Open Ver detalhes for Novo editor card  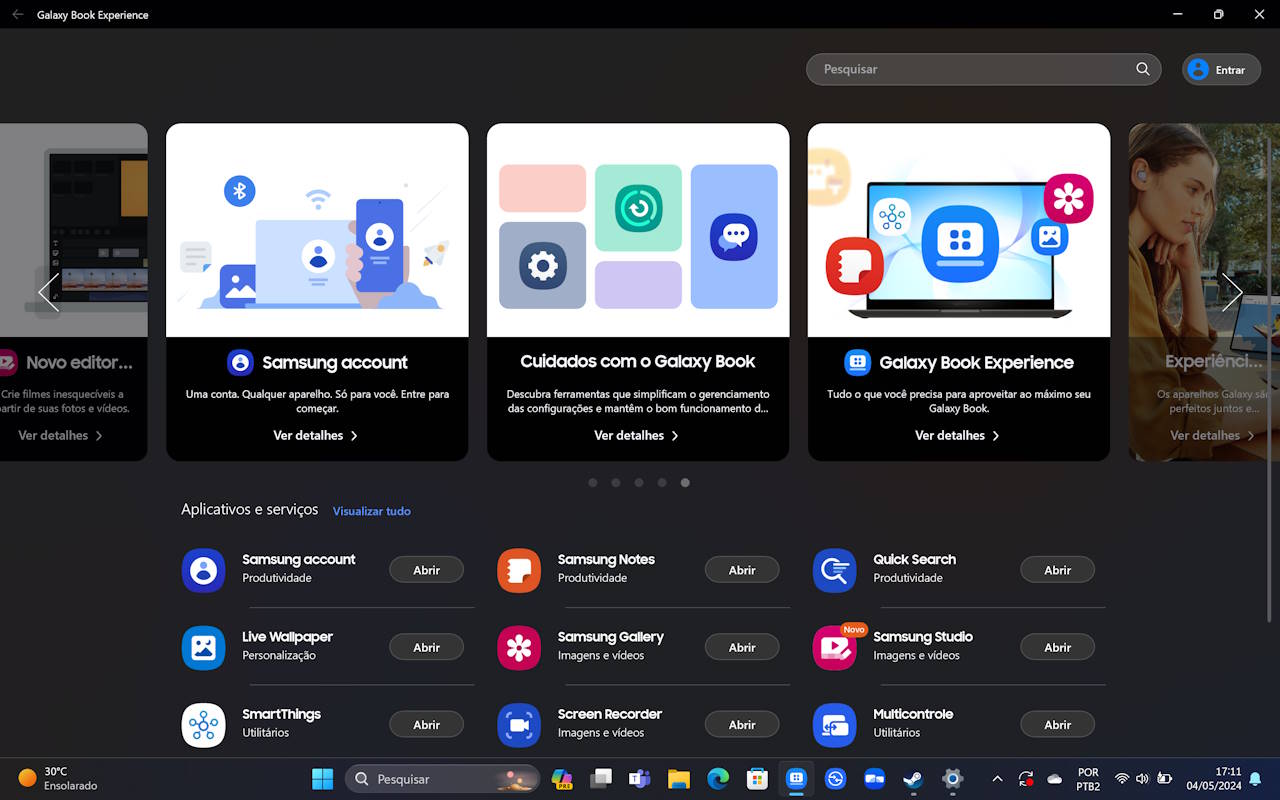pos(61,436)
